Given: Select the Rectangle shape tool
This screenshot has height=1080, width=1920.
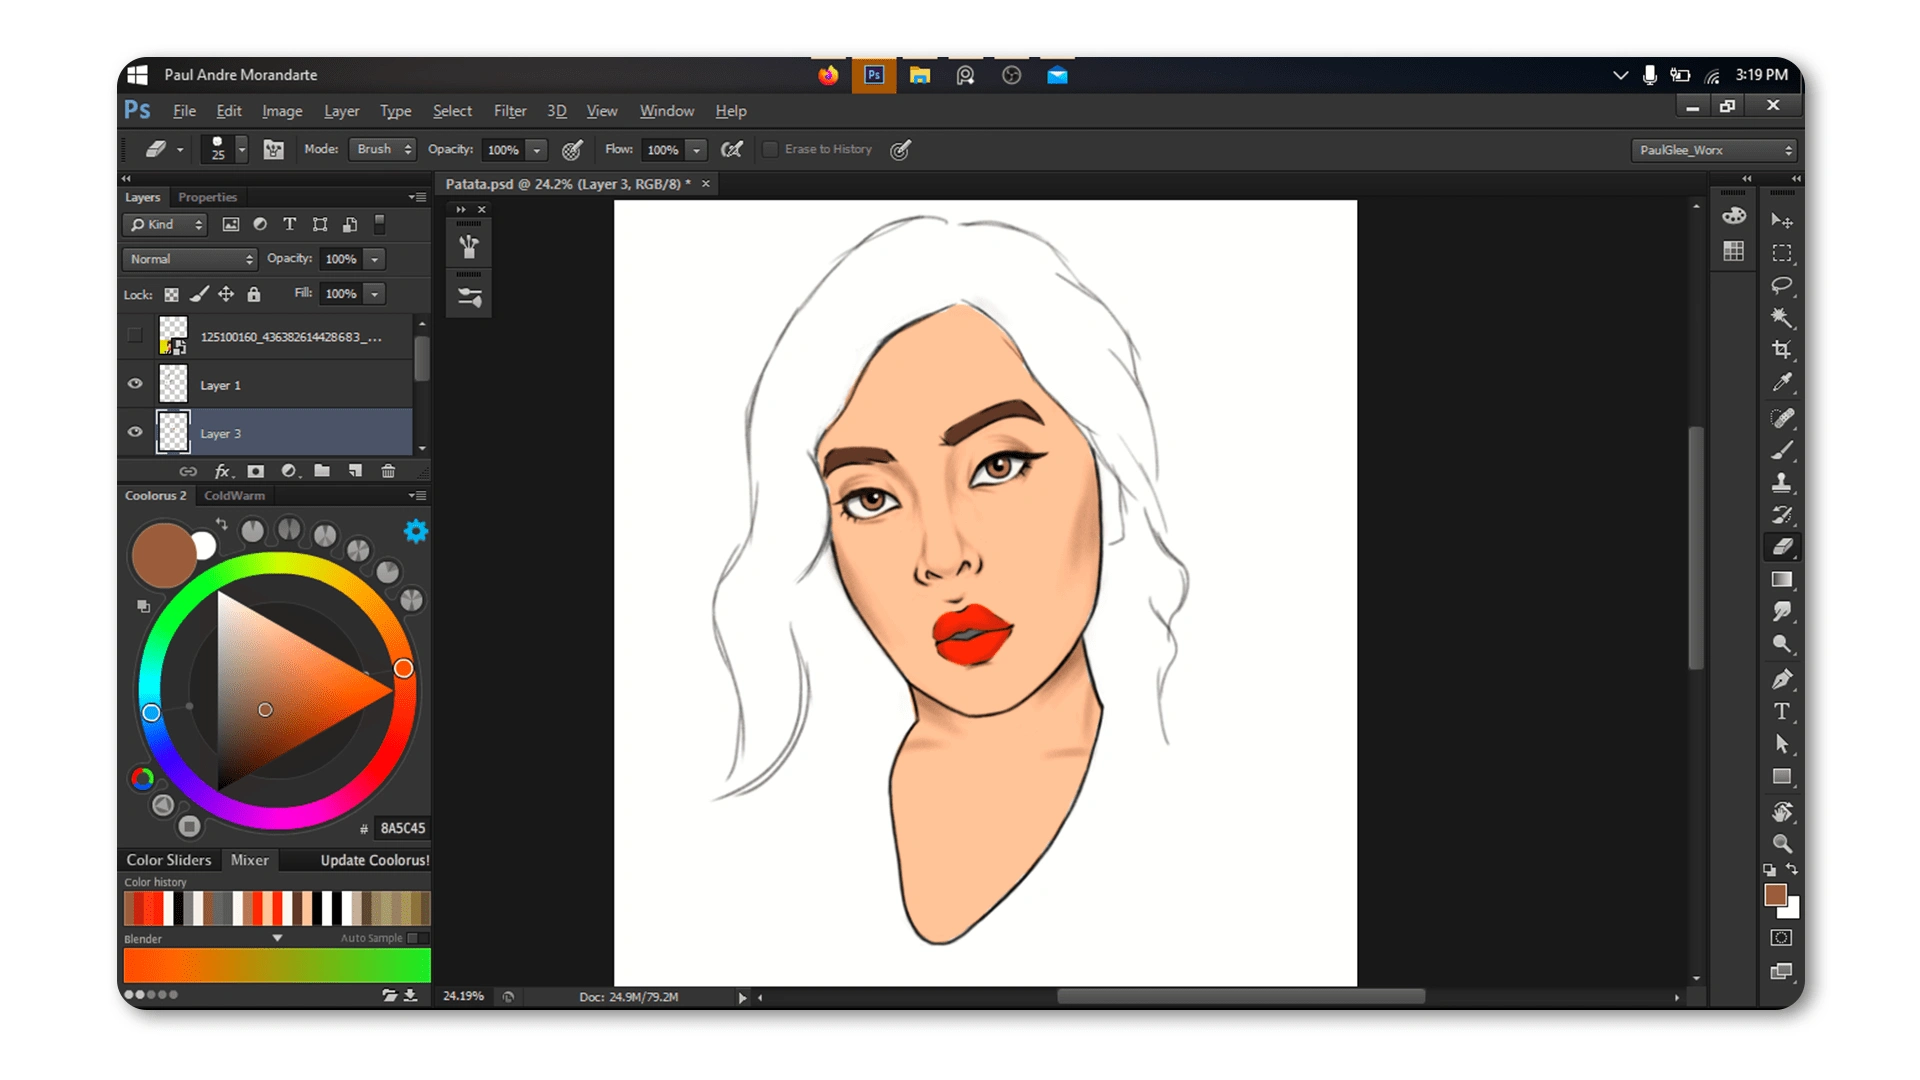Looking at the screenshot, I should coord(1781,777).
